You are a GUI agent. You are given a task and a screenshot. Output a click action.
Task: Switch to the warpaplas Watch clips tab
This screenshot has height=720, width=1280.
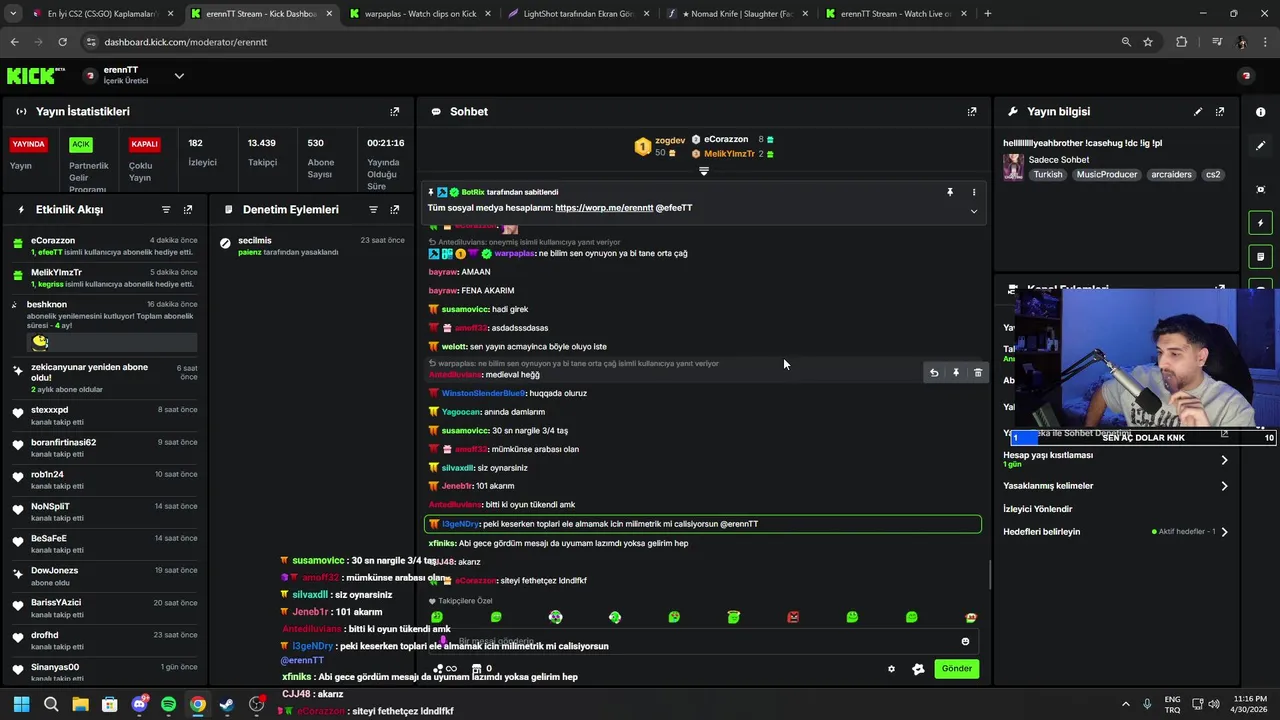point(418,14)
